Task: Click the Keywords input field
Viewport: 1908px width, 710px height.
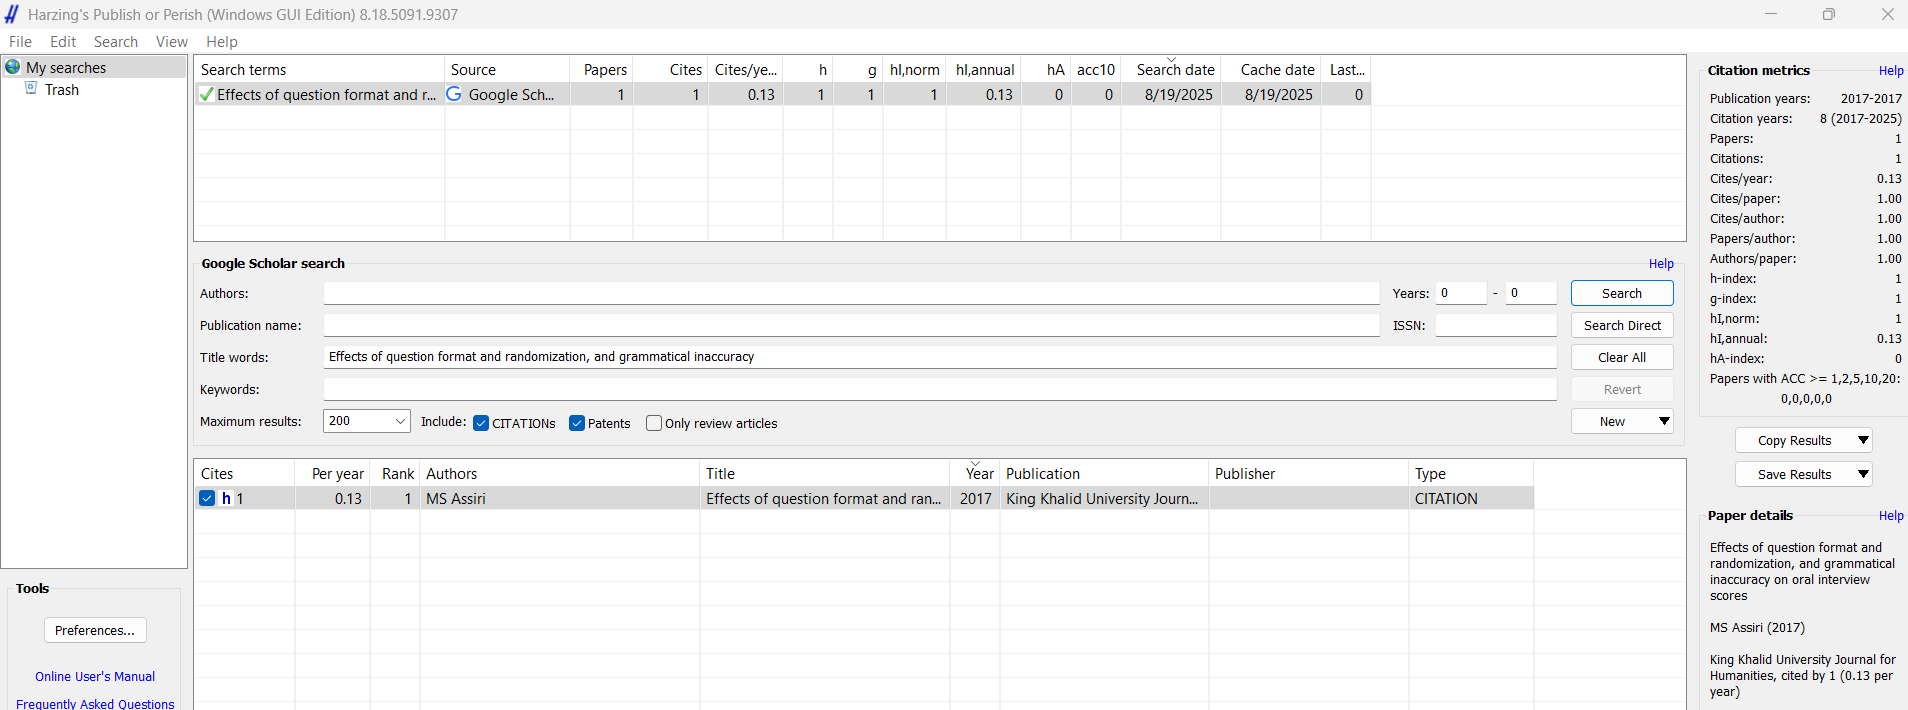Action: click(x=940, y=389)
